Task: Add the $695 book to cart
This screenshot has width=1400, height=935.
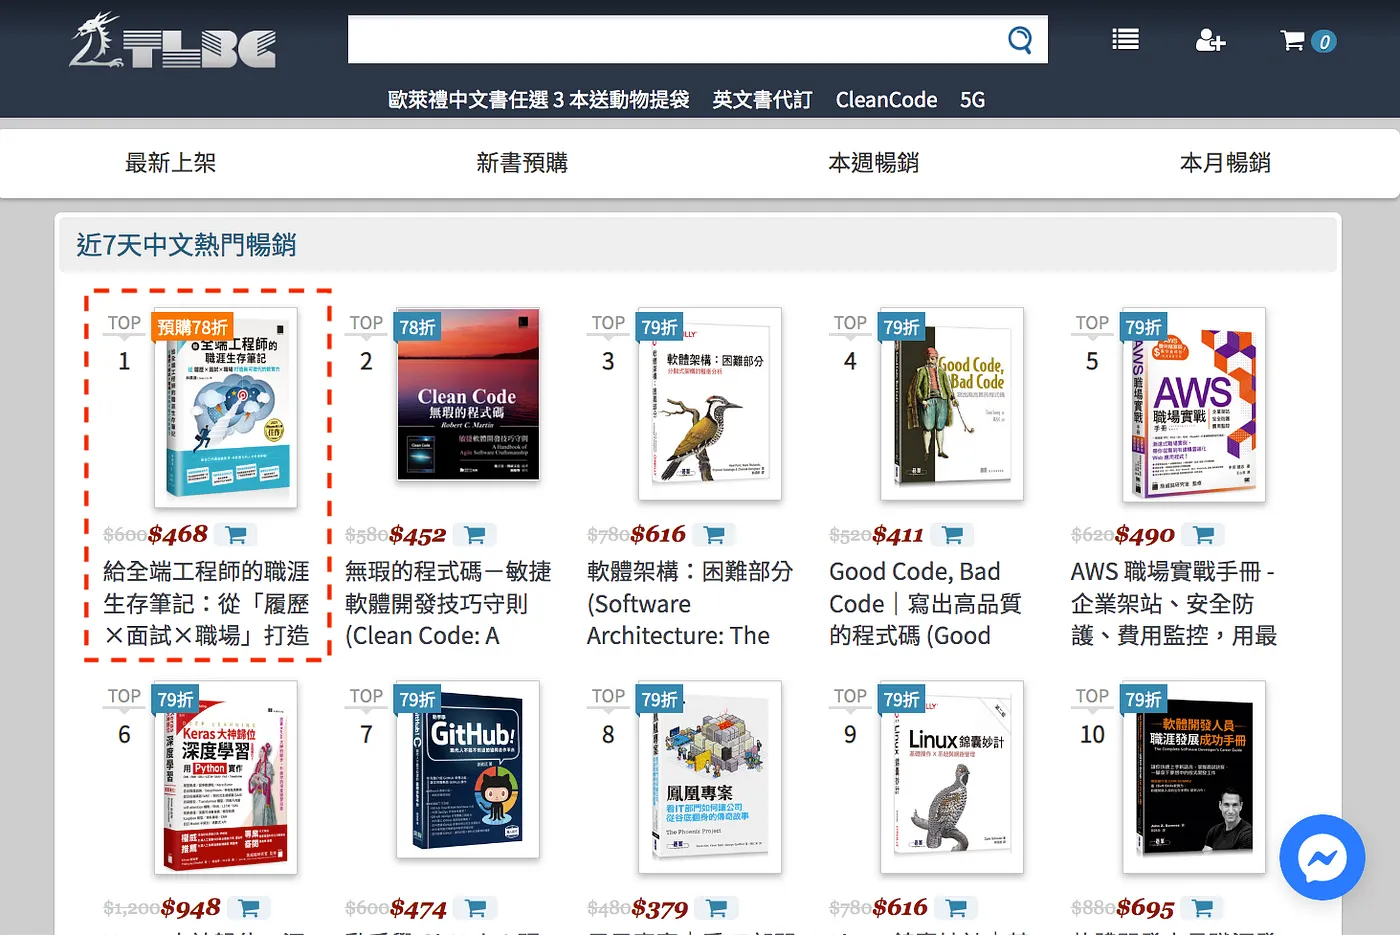Action: 1203,908
